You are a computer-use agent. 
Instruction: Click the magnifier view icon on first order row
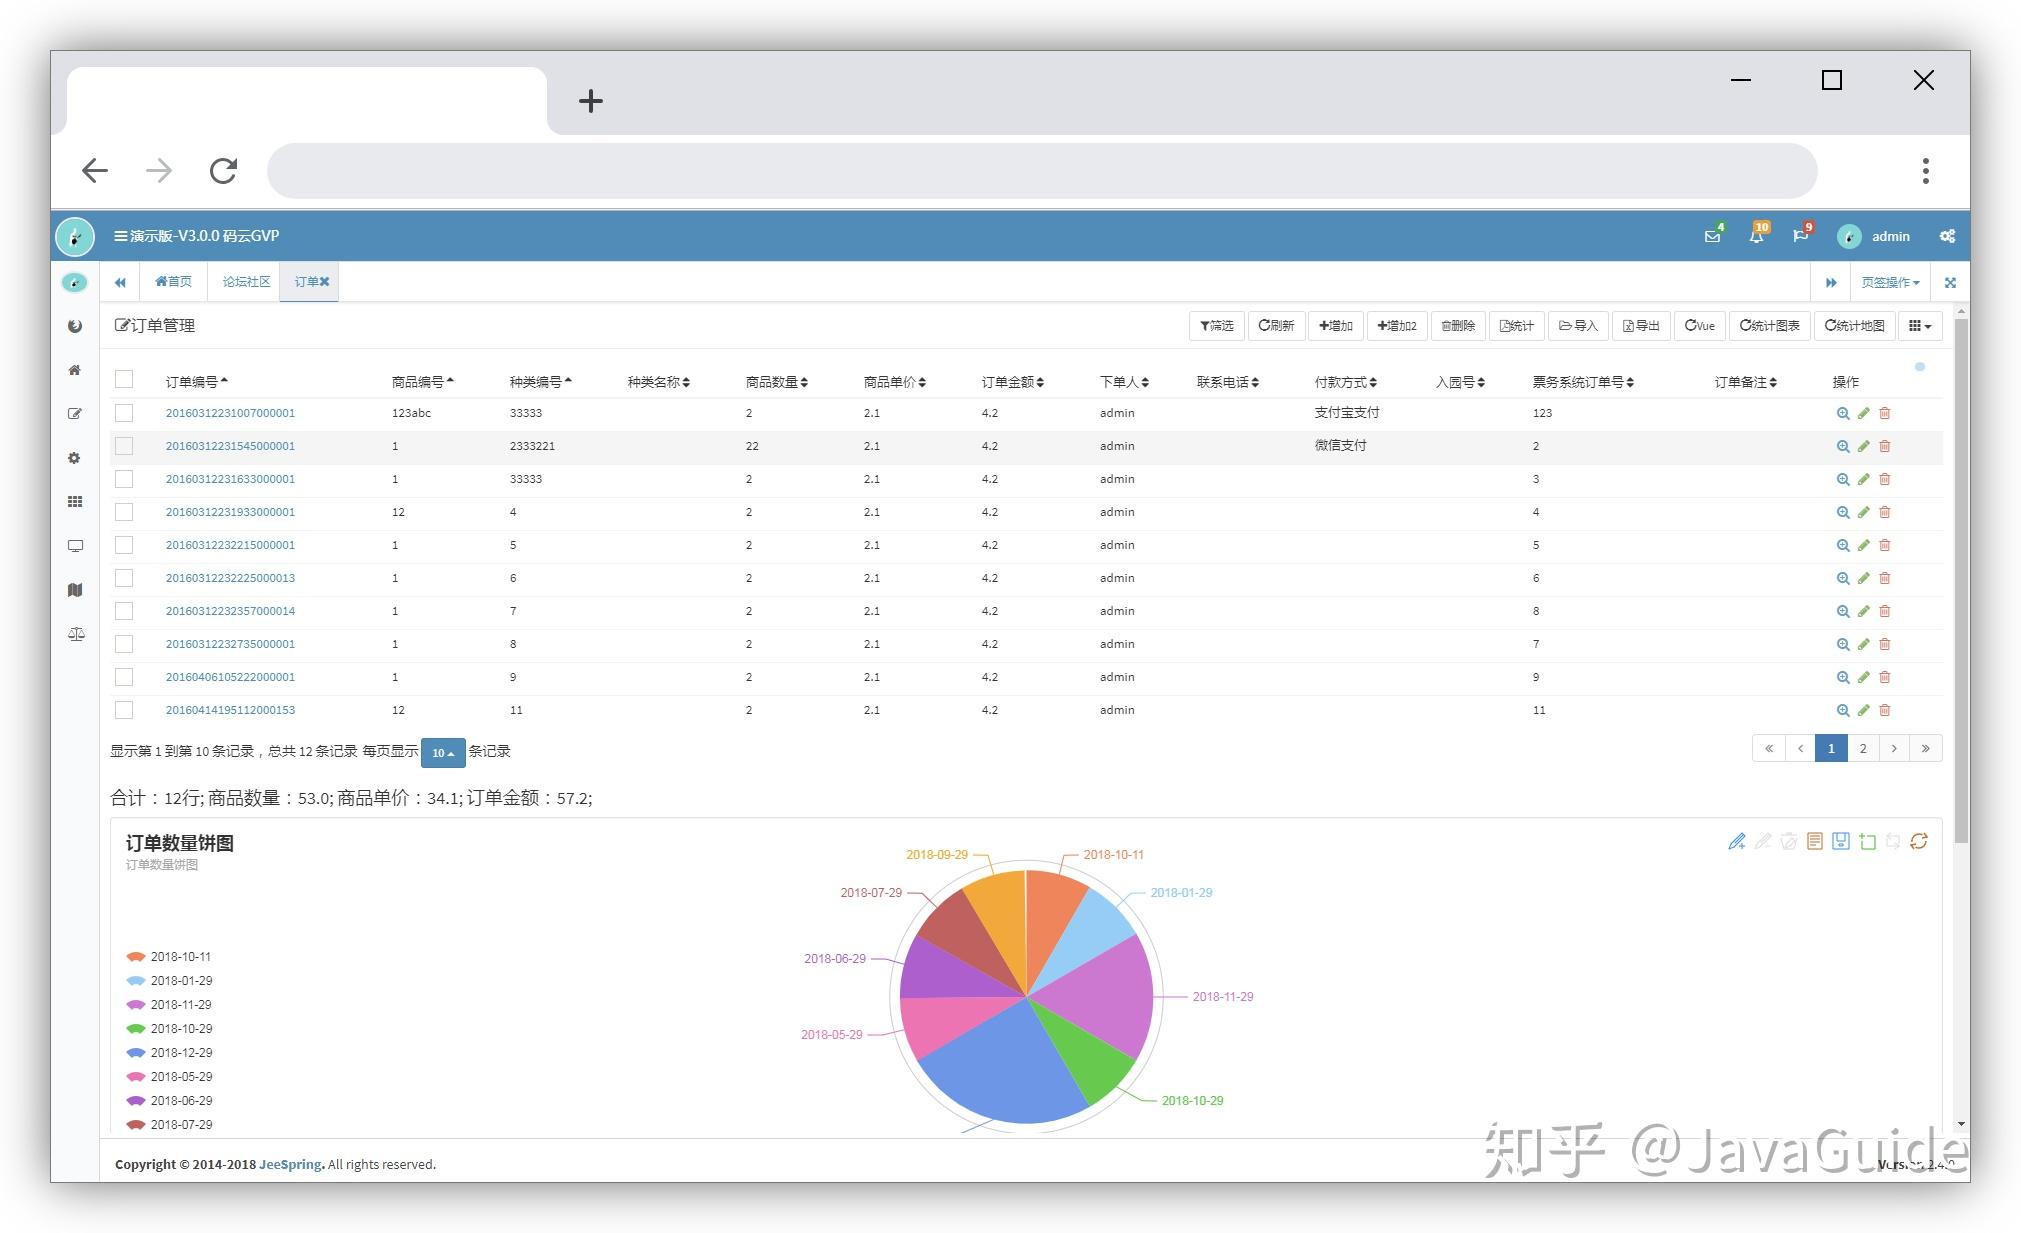[x=1843, y=412]
